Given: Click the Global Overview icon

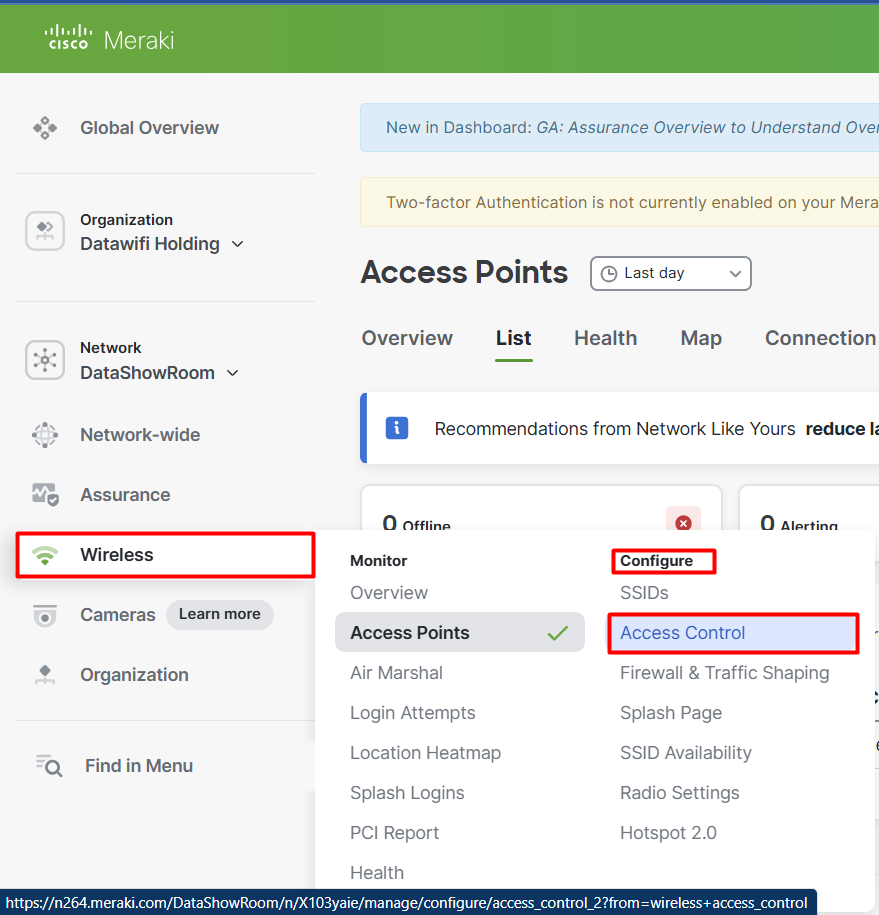Looking at the screenshot, I should tap(45, 128).
